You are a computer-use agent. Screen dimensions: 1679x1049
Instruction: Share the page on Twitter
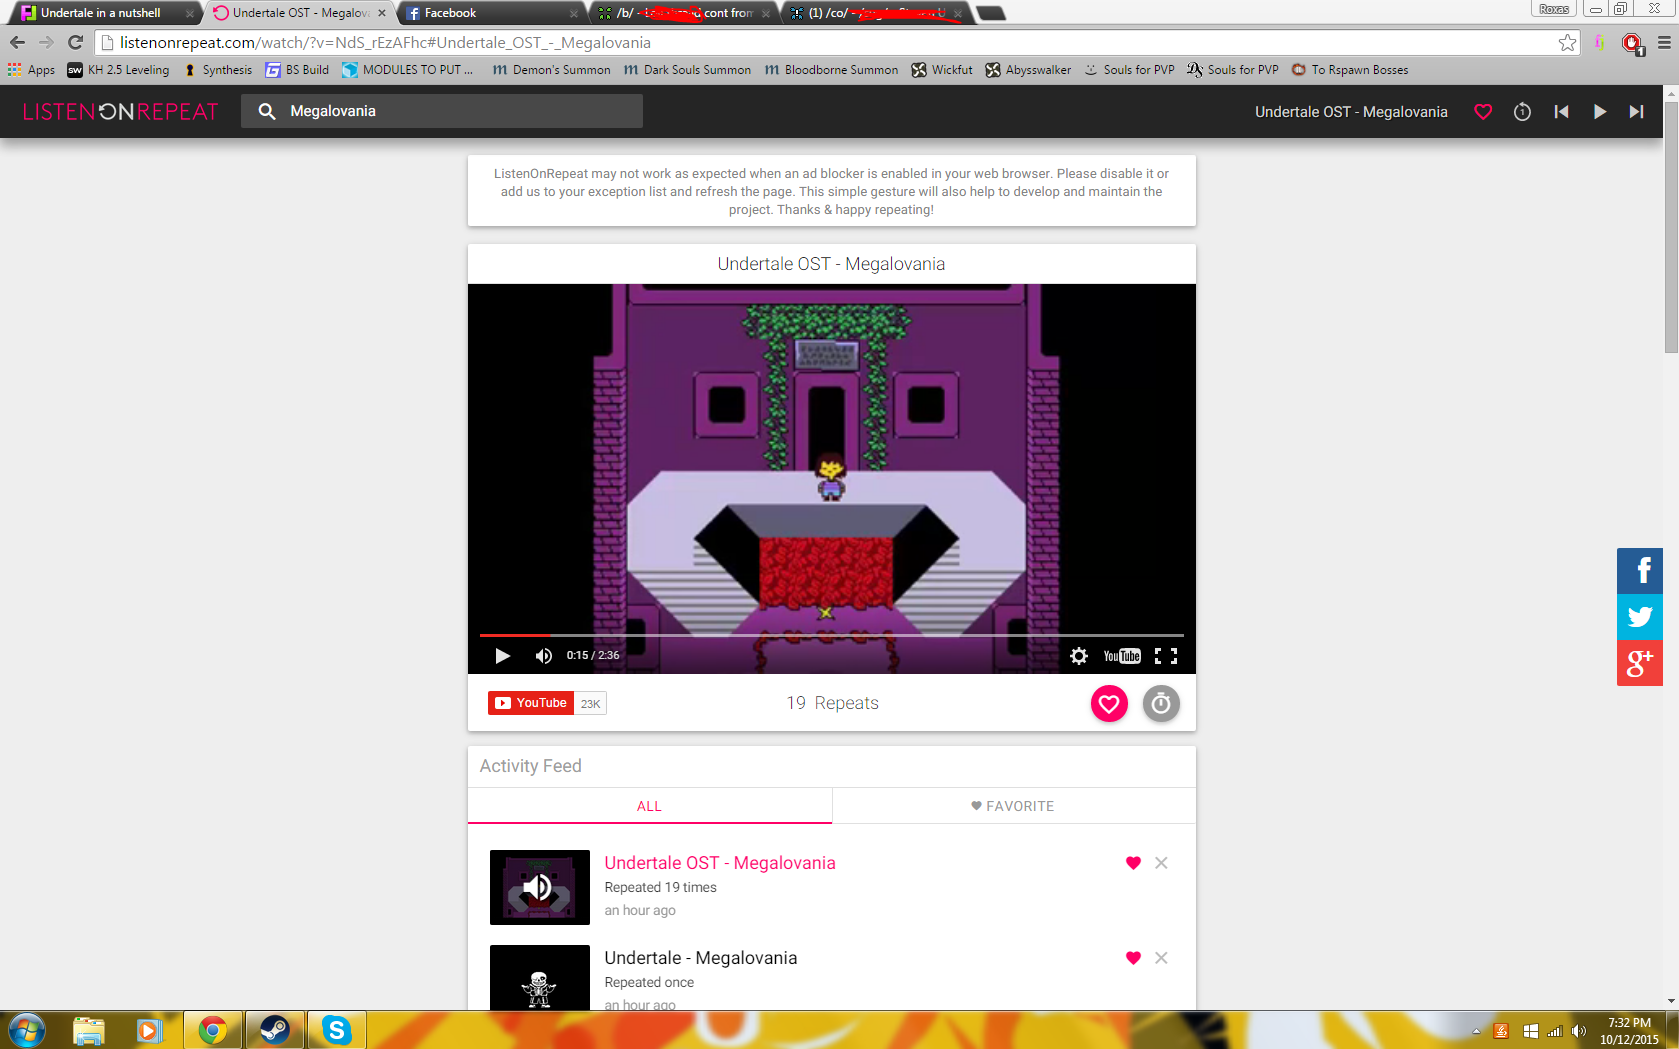[x=1639, y=617]
